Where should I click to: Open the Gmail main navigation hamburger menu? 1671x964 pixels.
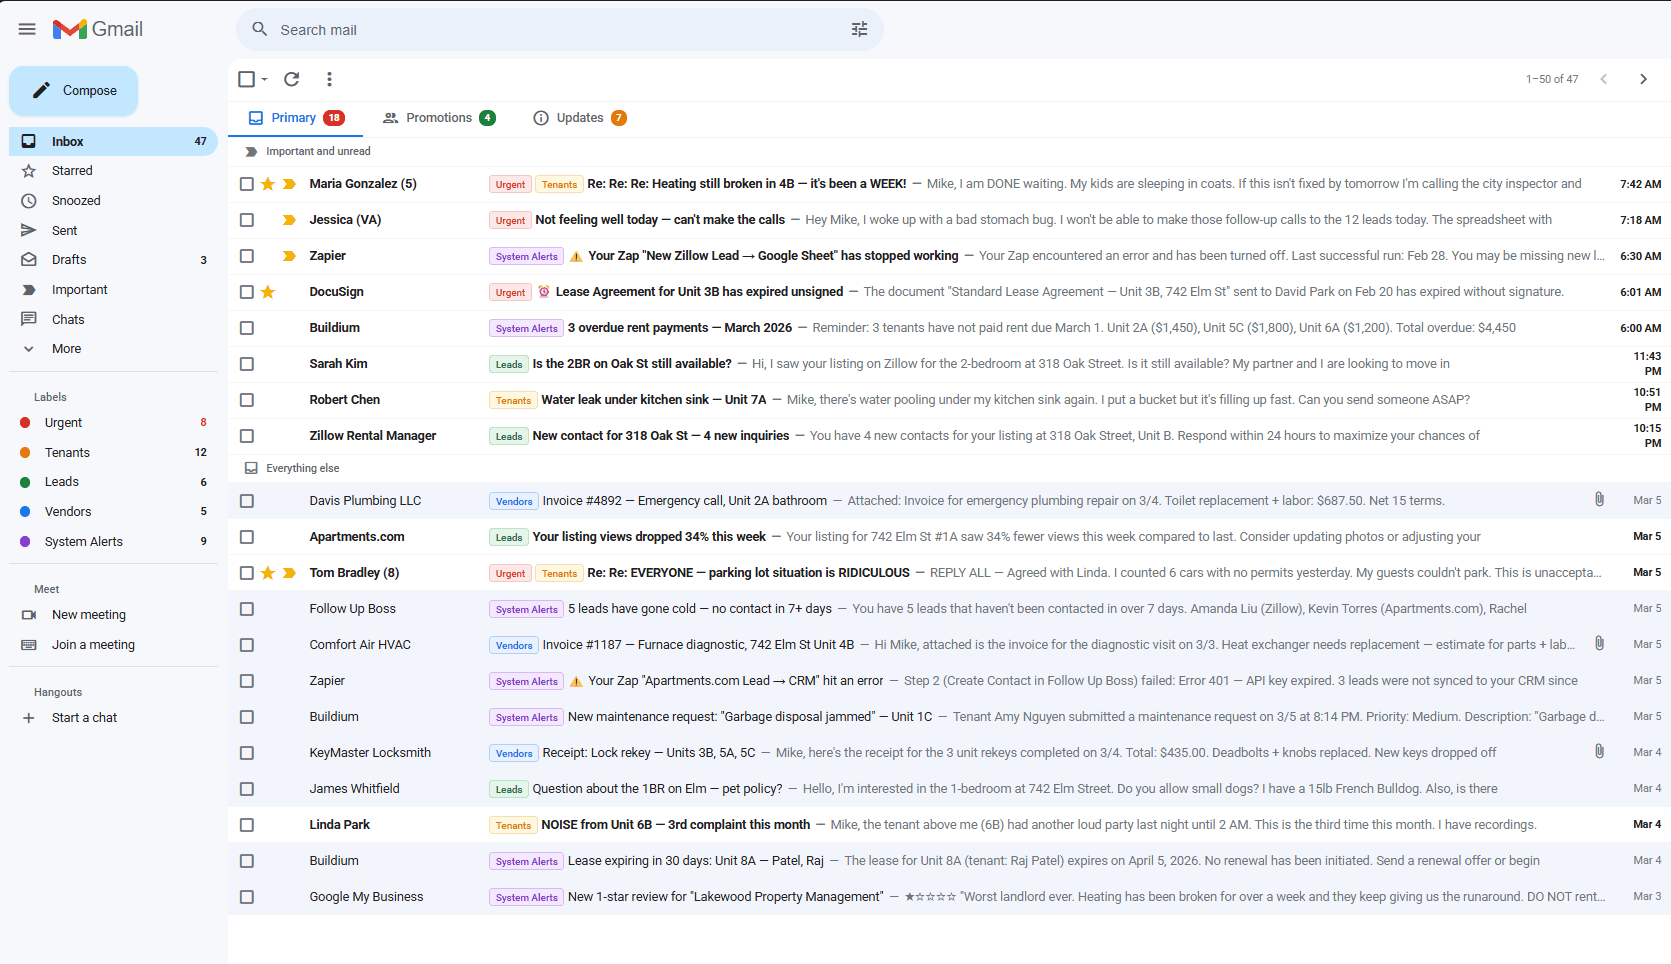[27, 29]
